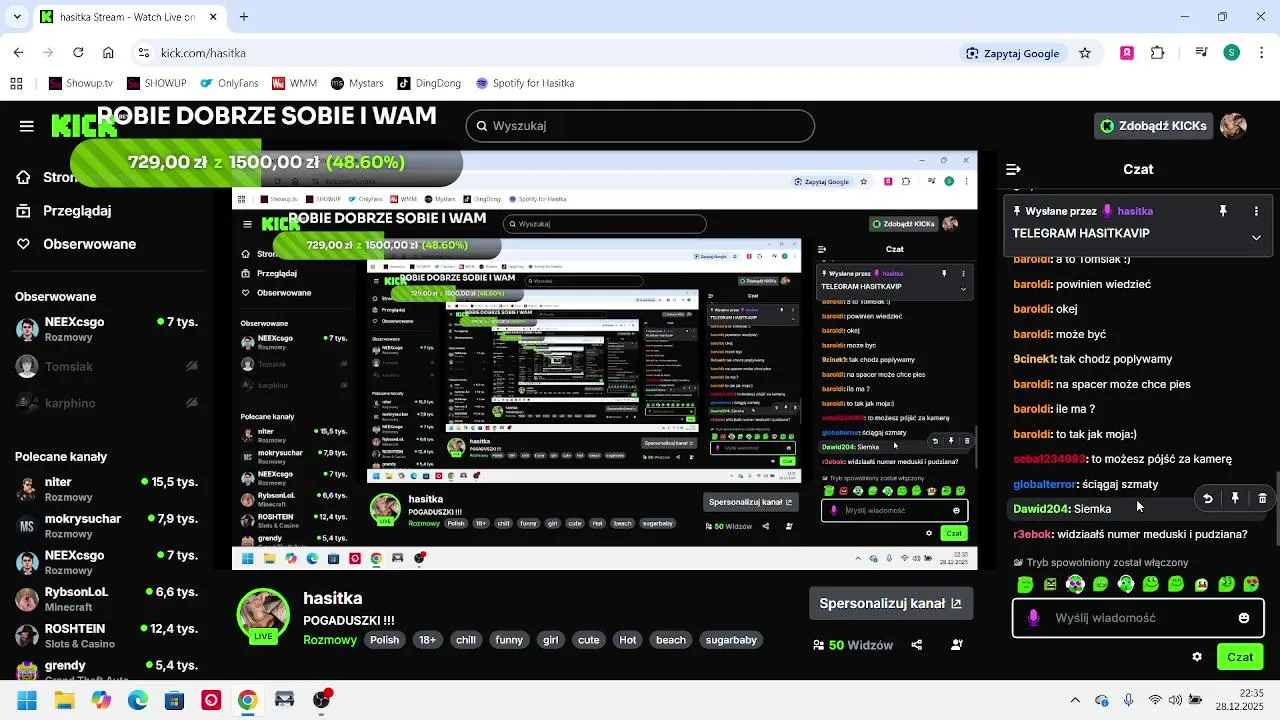Open ROSHTEIN Slots & Casino channel
The width and height of the screenshot is (1280, 720).
click(107, 636)
